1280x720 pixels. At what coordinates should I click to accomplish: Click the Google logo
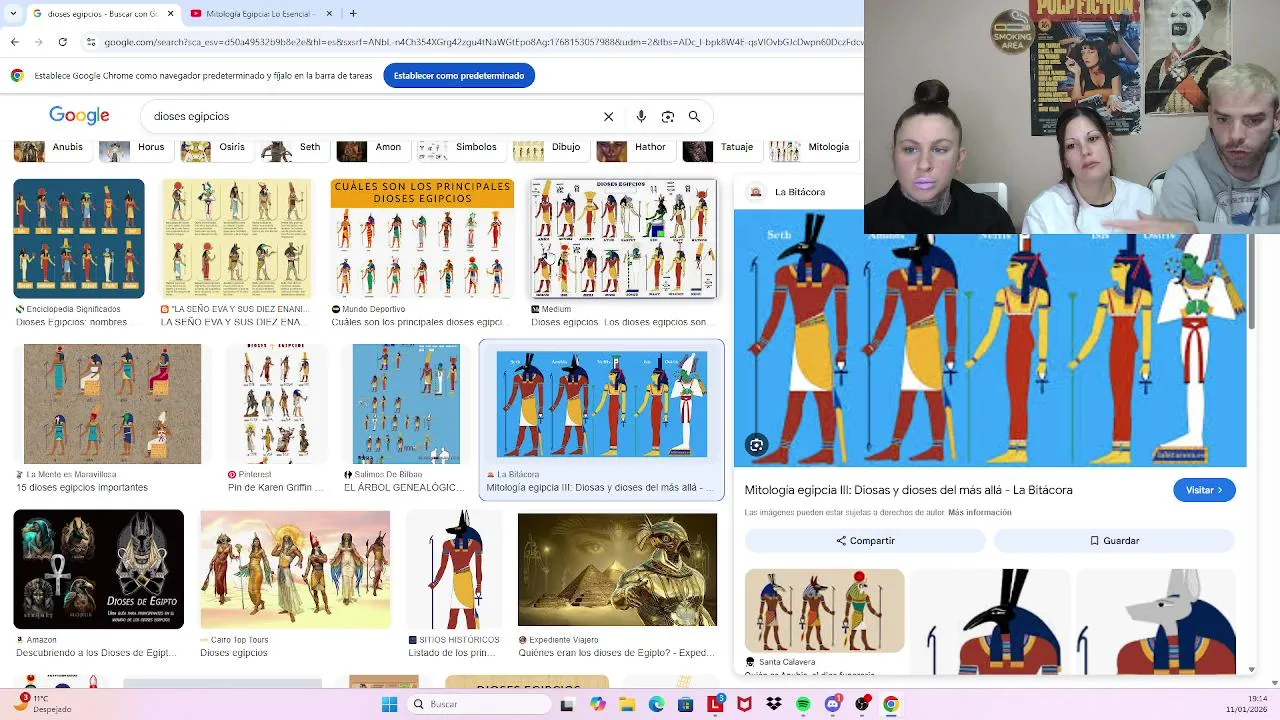[x=79, y=116]
